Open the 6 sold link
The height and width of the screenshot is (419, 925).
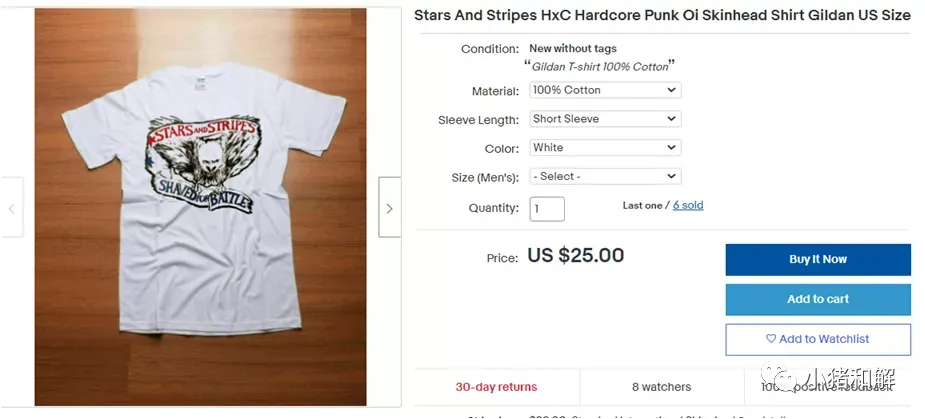pyautogui.click(x=688, y=205)
